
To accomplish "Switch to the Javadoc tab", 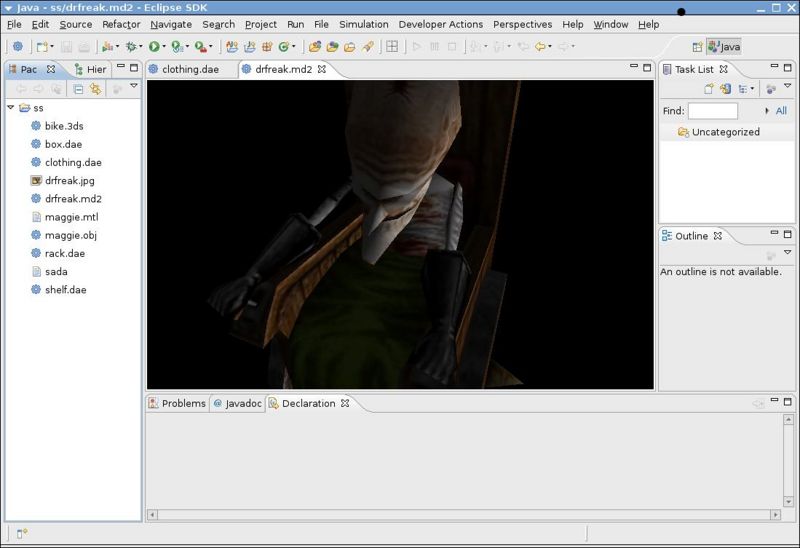I will (238, 403).
